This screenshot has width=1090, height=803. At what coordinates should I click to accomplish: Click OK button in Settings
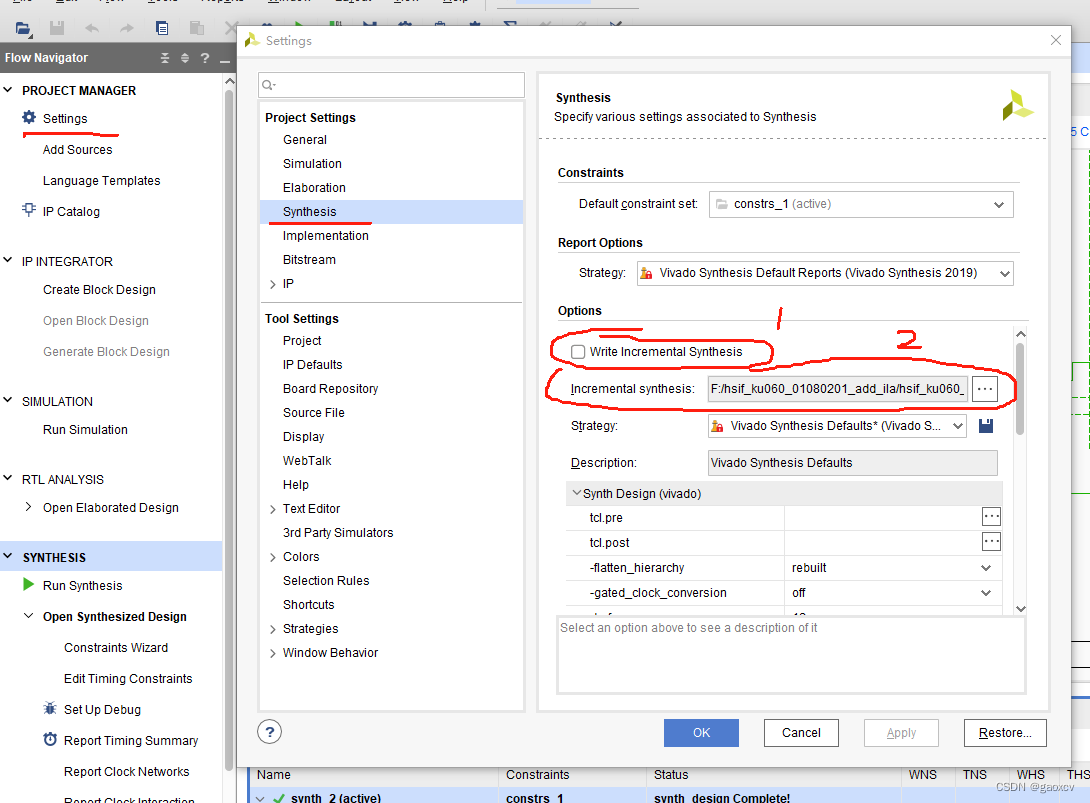coord(701,733)
